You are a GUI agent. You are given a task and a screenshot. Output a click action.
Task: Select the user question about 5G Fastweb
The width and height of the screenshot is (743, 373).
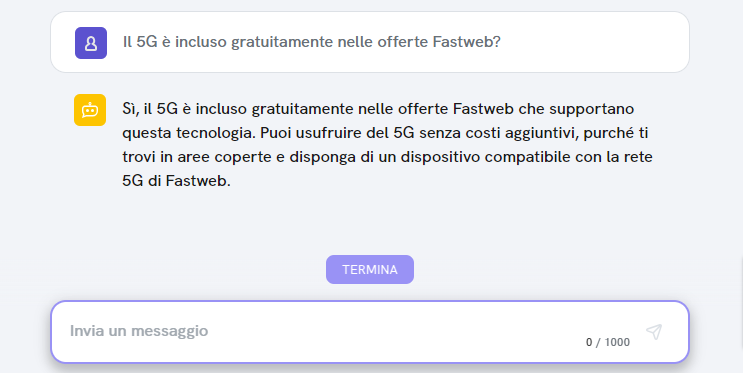[311, 42]
